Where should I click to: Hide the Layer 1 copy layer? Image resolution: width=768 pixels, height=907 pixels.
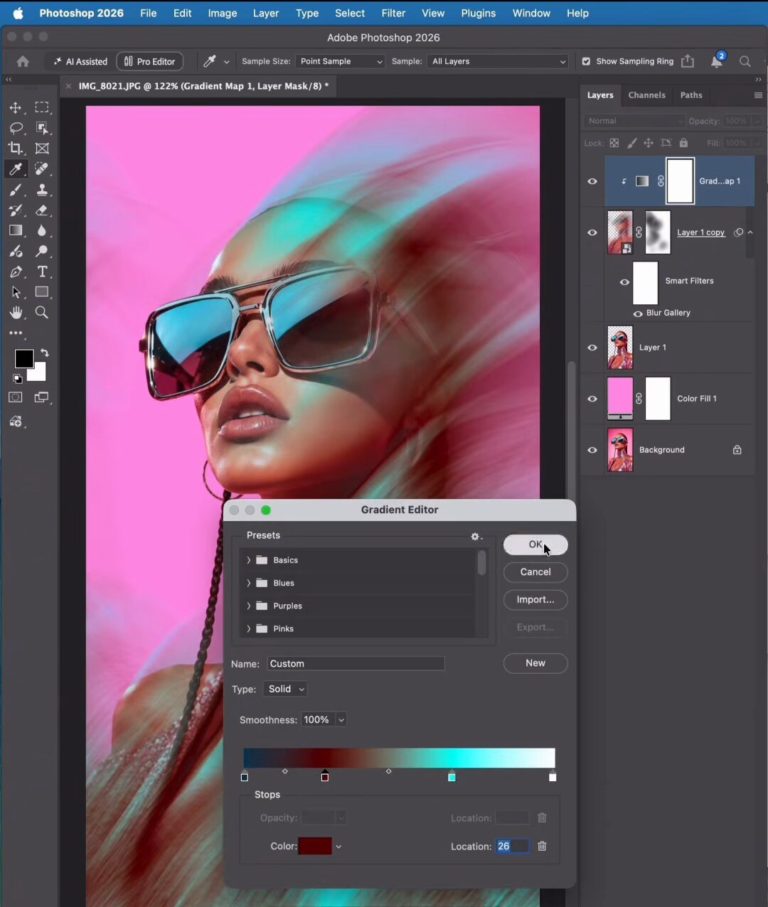592,233
